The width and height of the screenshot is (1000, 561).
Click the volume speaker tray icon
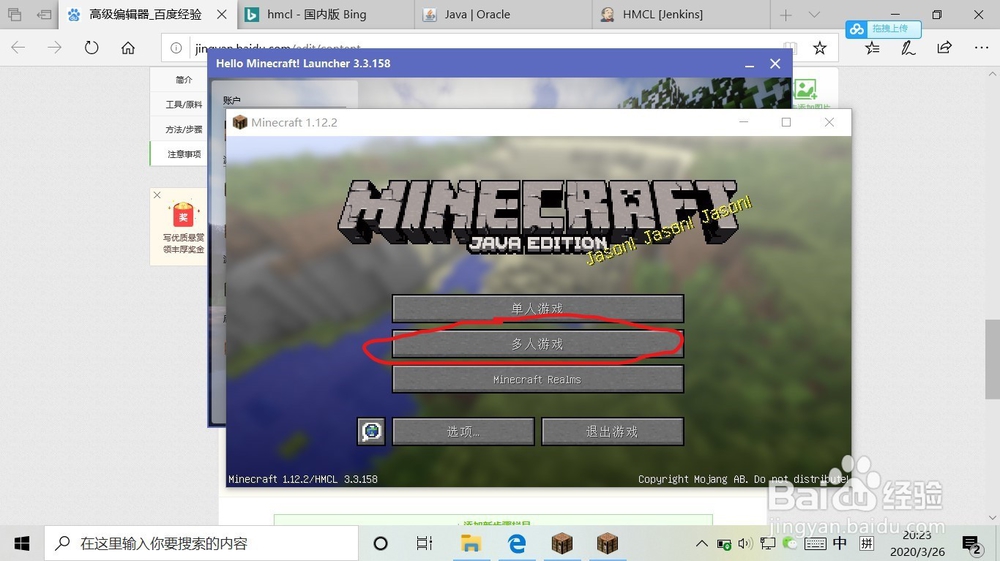click(x=745, y=544)
